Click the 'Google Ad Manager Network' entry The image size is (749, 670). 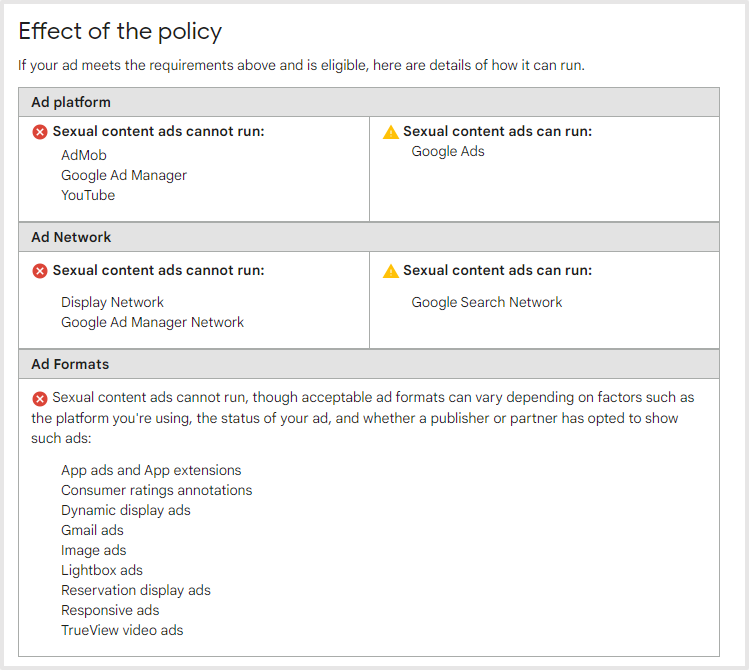(152, 322)
